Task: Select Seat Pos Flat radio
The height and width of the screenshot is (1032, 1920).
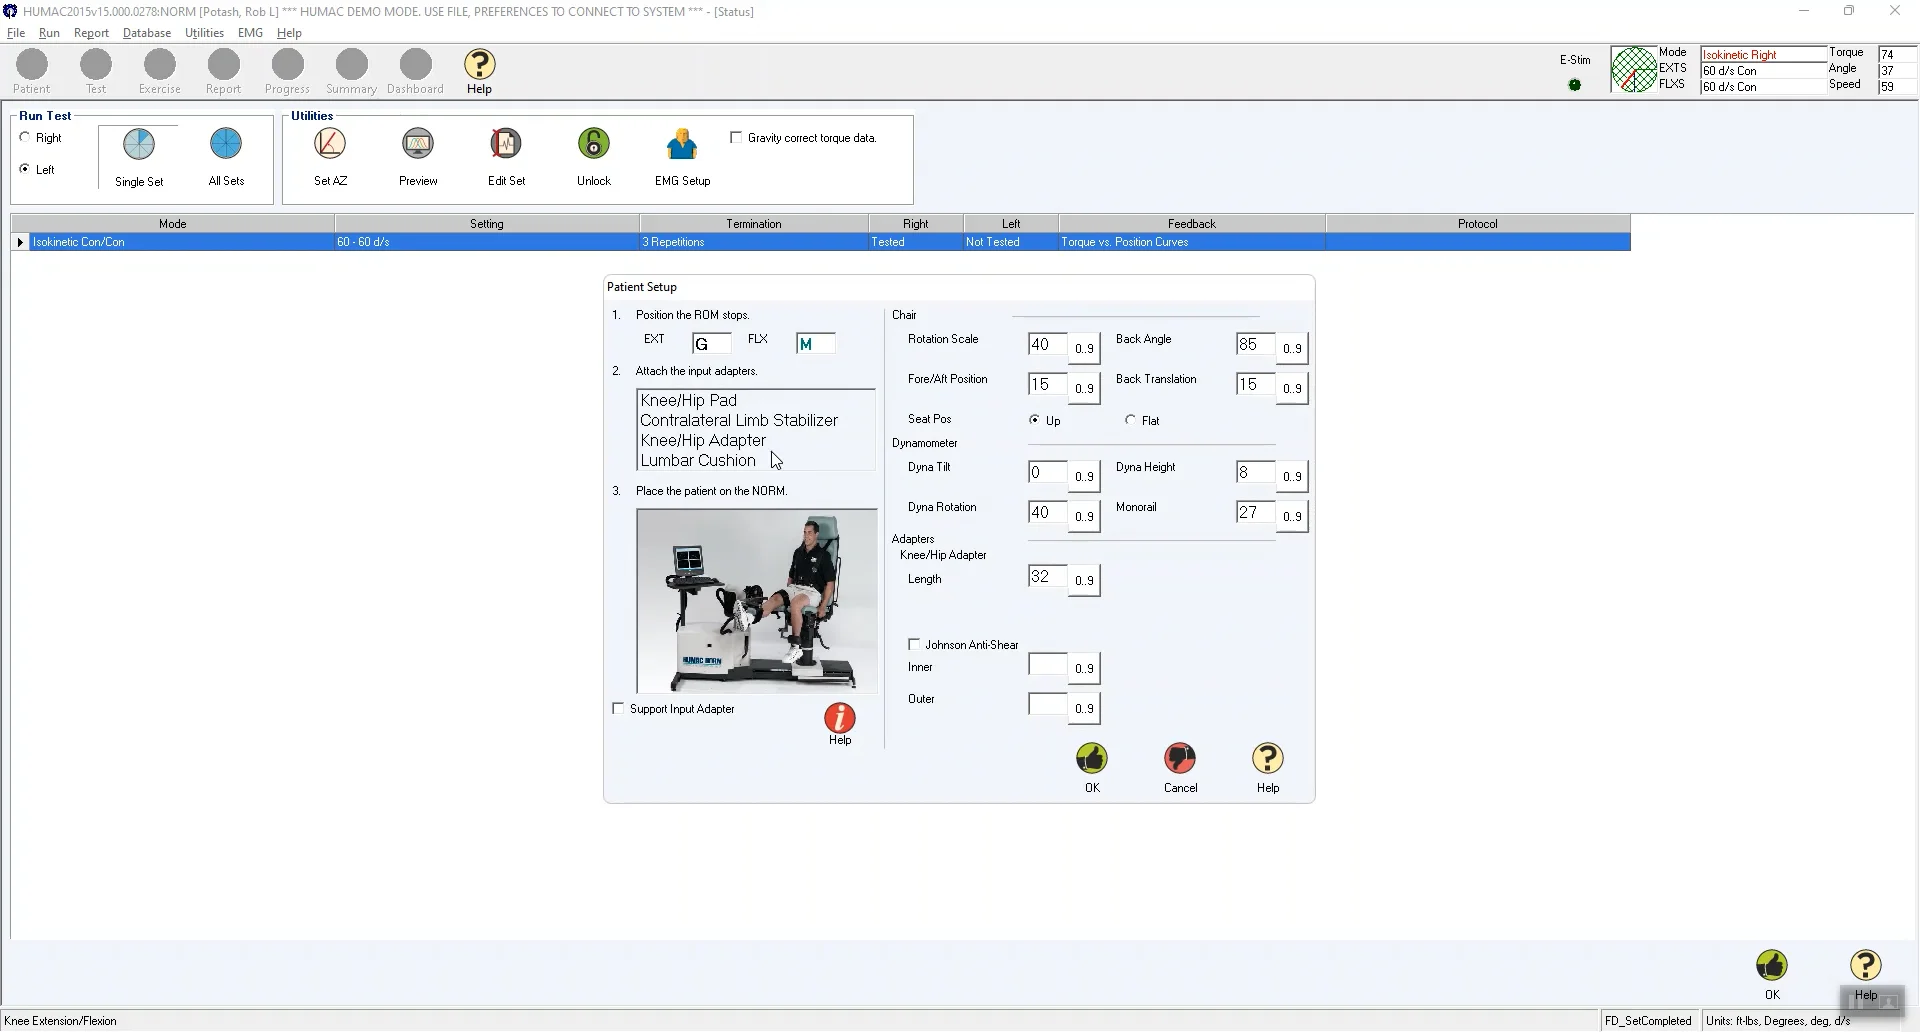Action: [1130, 420]
